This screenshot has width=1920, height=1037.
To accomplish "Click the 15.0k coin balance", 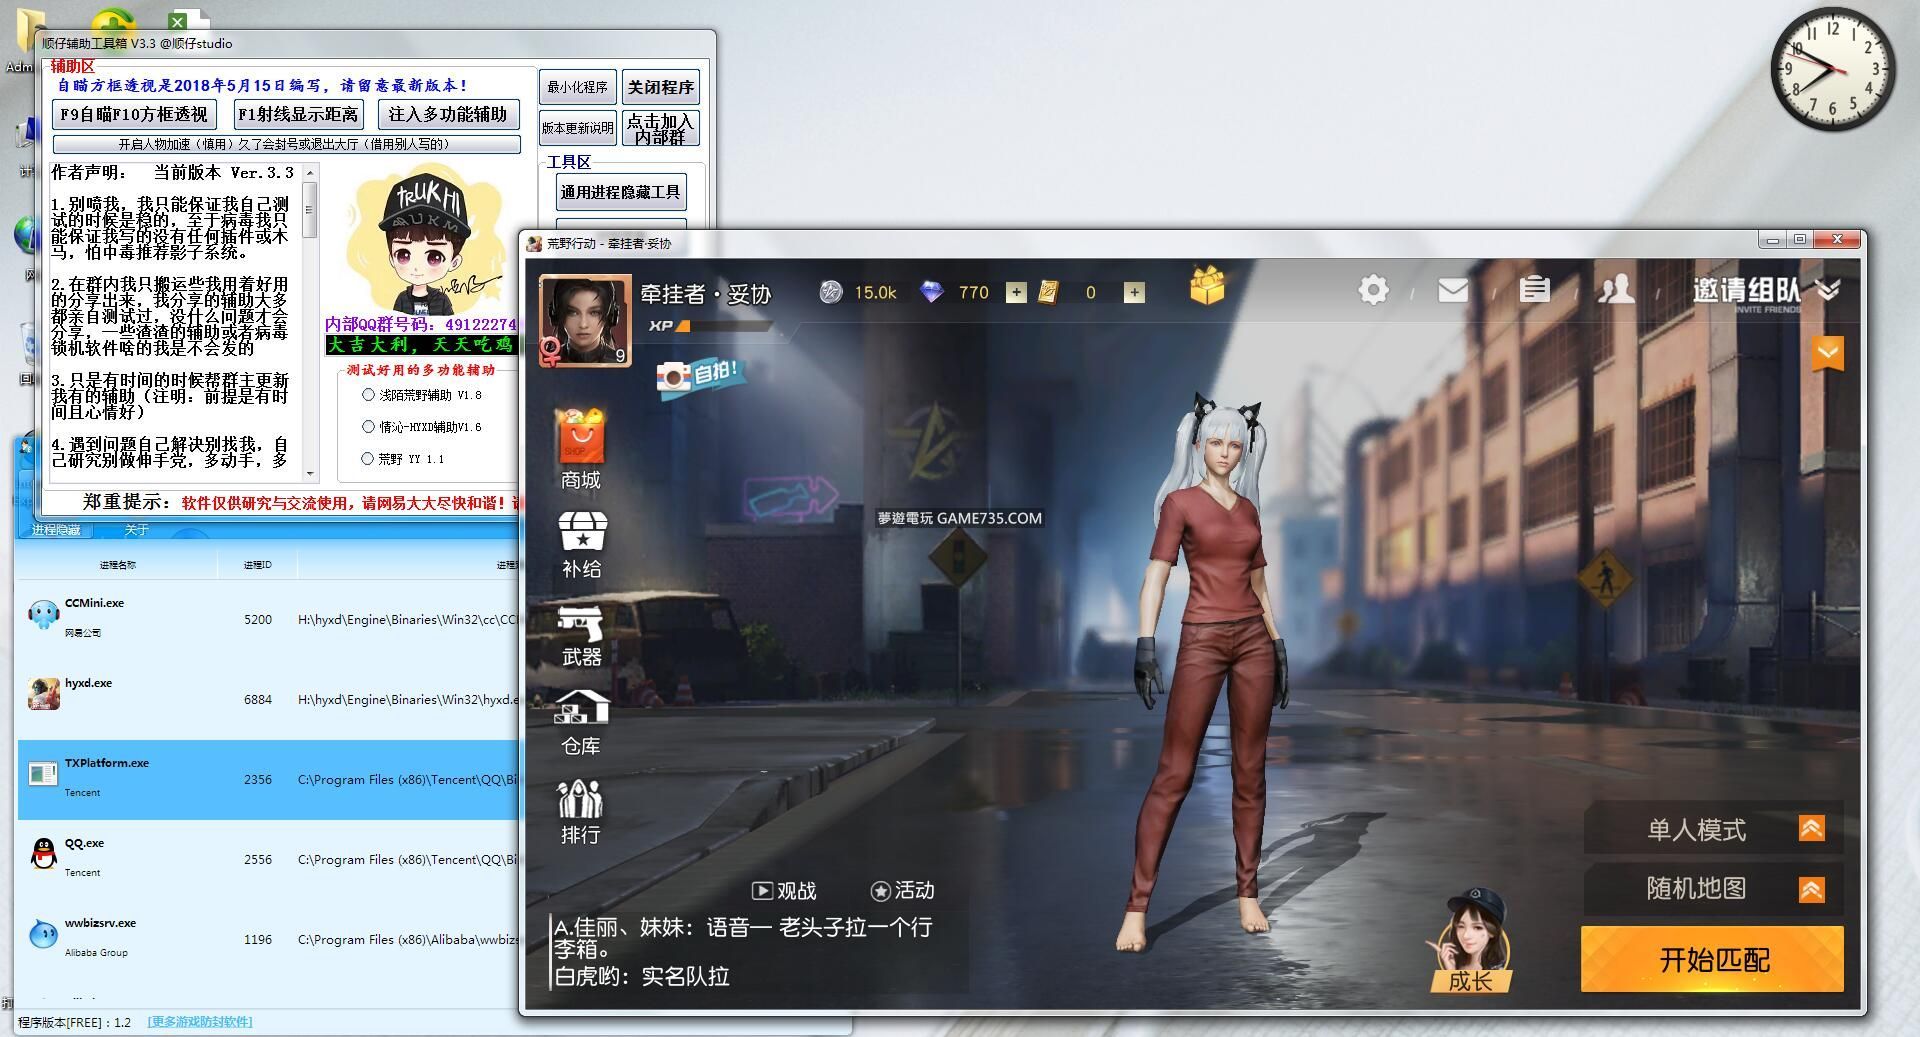I will click(x=875, y=292).
